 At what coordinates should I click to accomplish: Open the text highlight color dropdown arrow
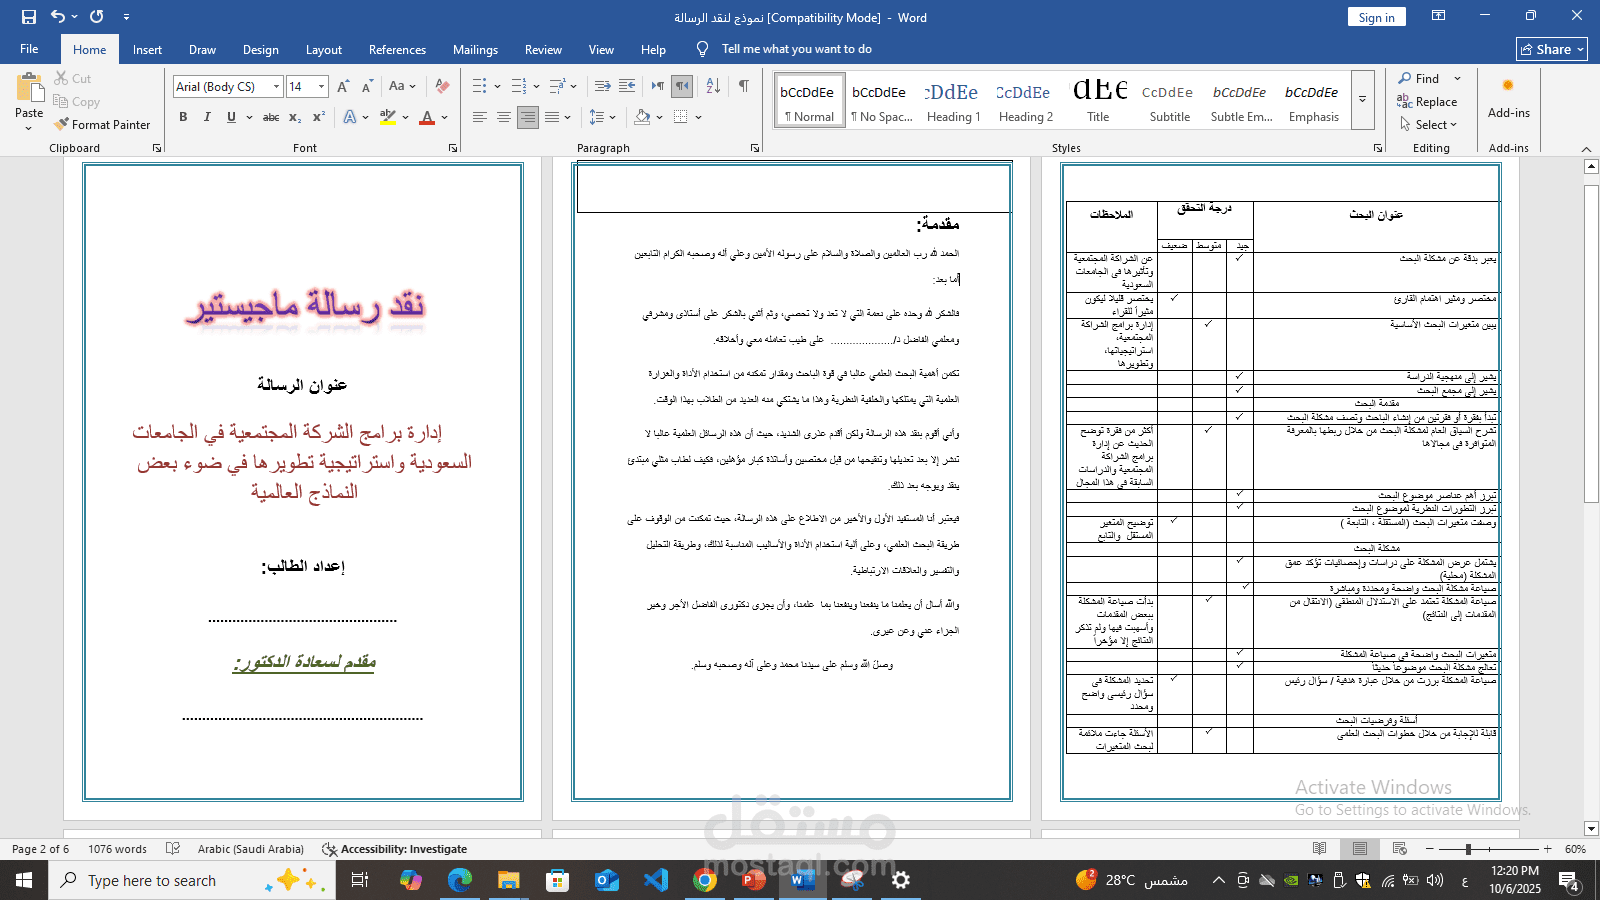tap(405, 117)
